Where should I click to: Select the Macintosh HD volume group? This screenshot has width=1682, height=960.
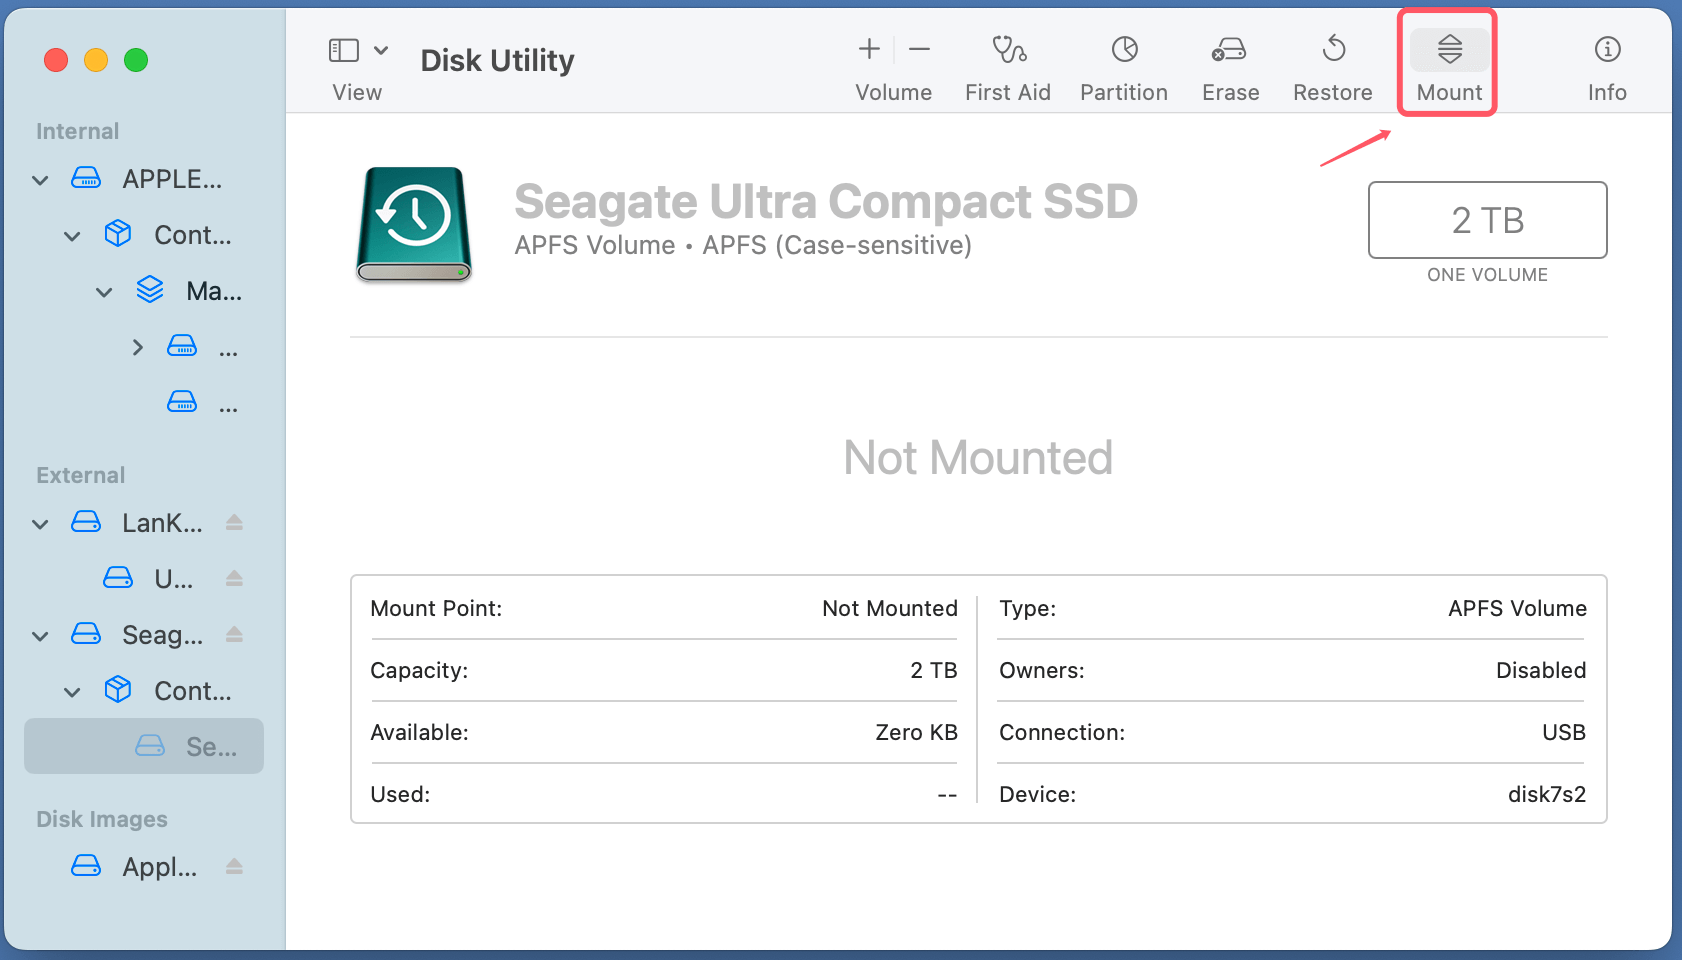[212, 291]
